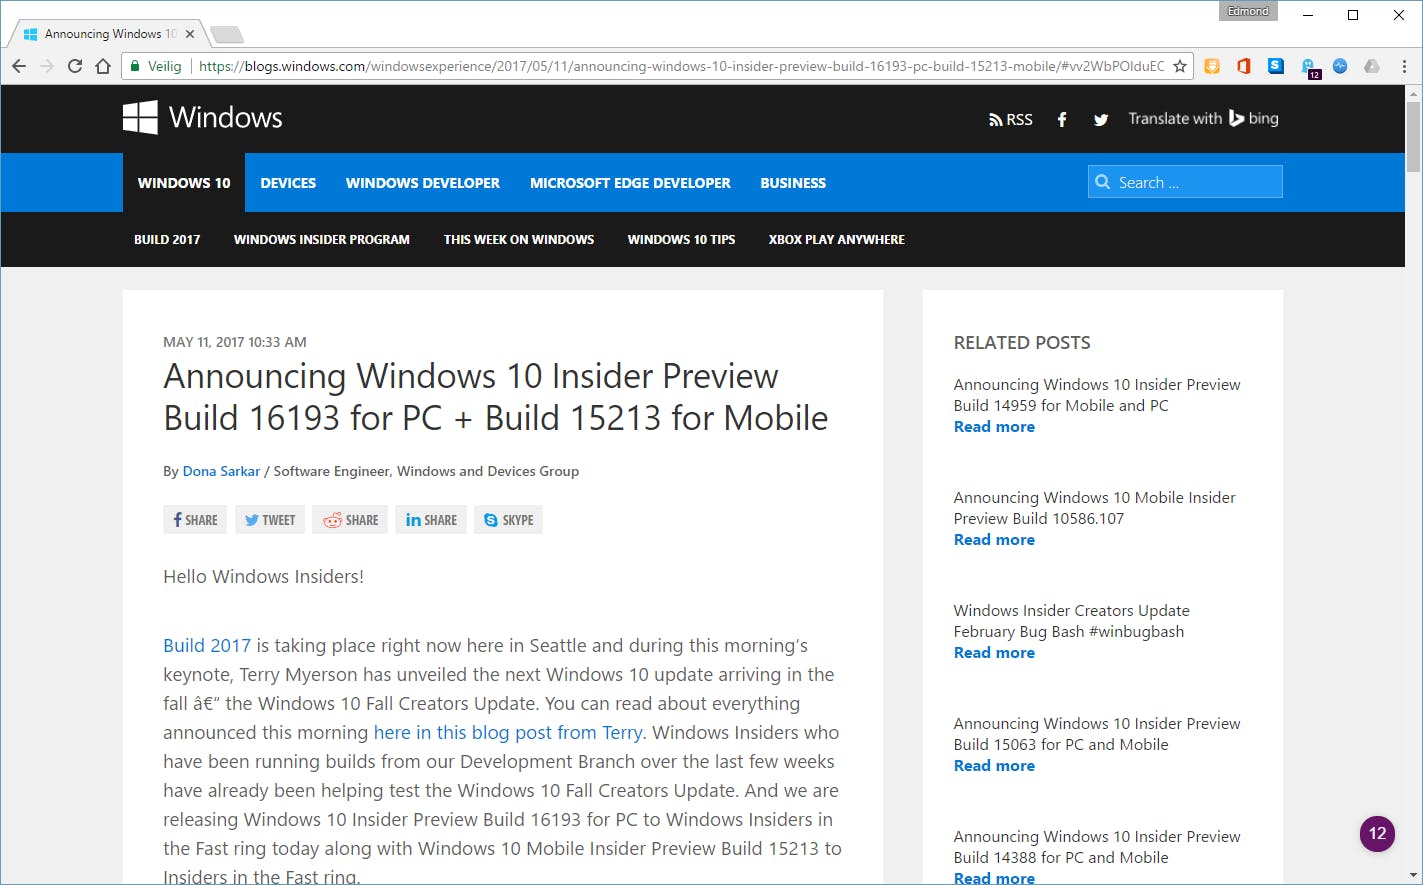Open the Twitter page from the header

(1101, 119)
